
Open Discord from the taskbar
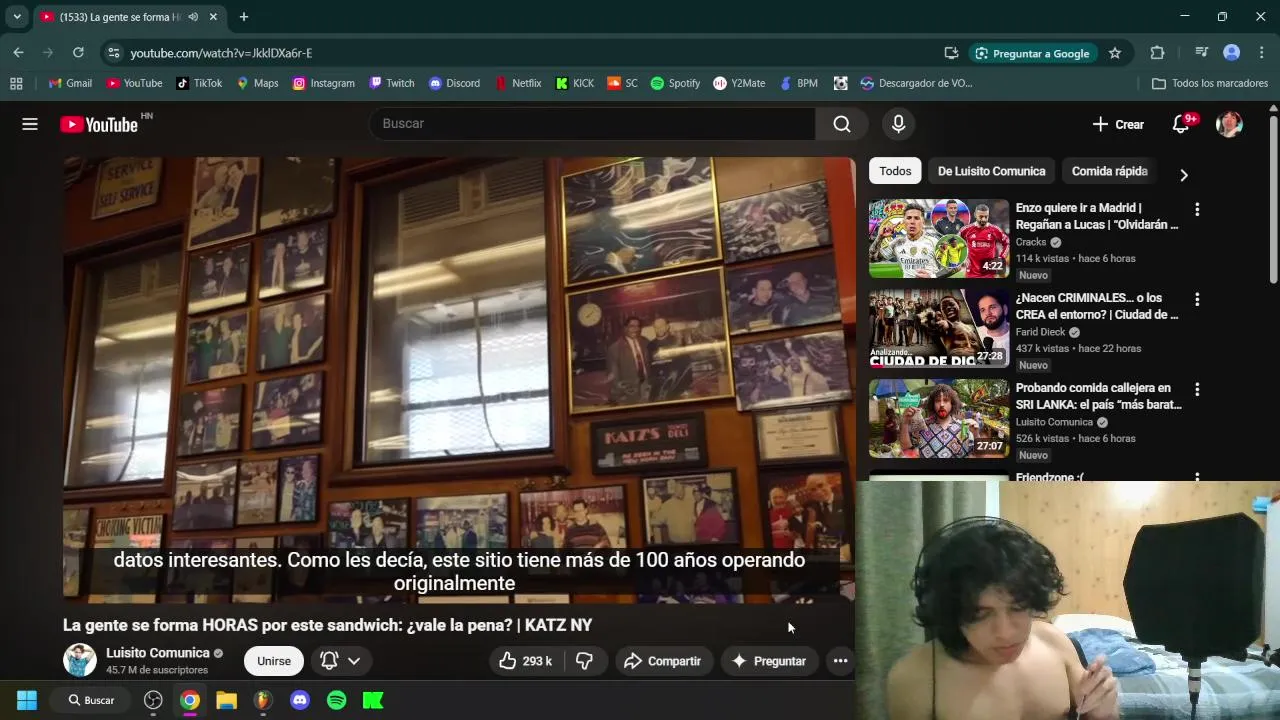(x=300, y=700)
